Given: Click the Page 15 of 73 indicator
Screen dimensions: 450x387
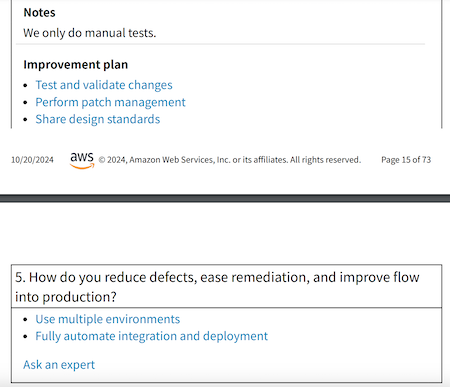Looking at the screenshot, I should pyautogui.click(x=406, y=160).
